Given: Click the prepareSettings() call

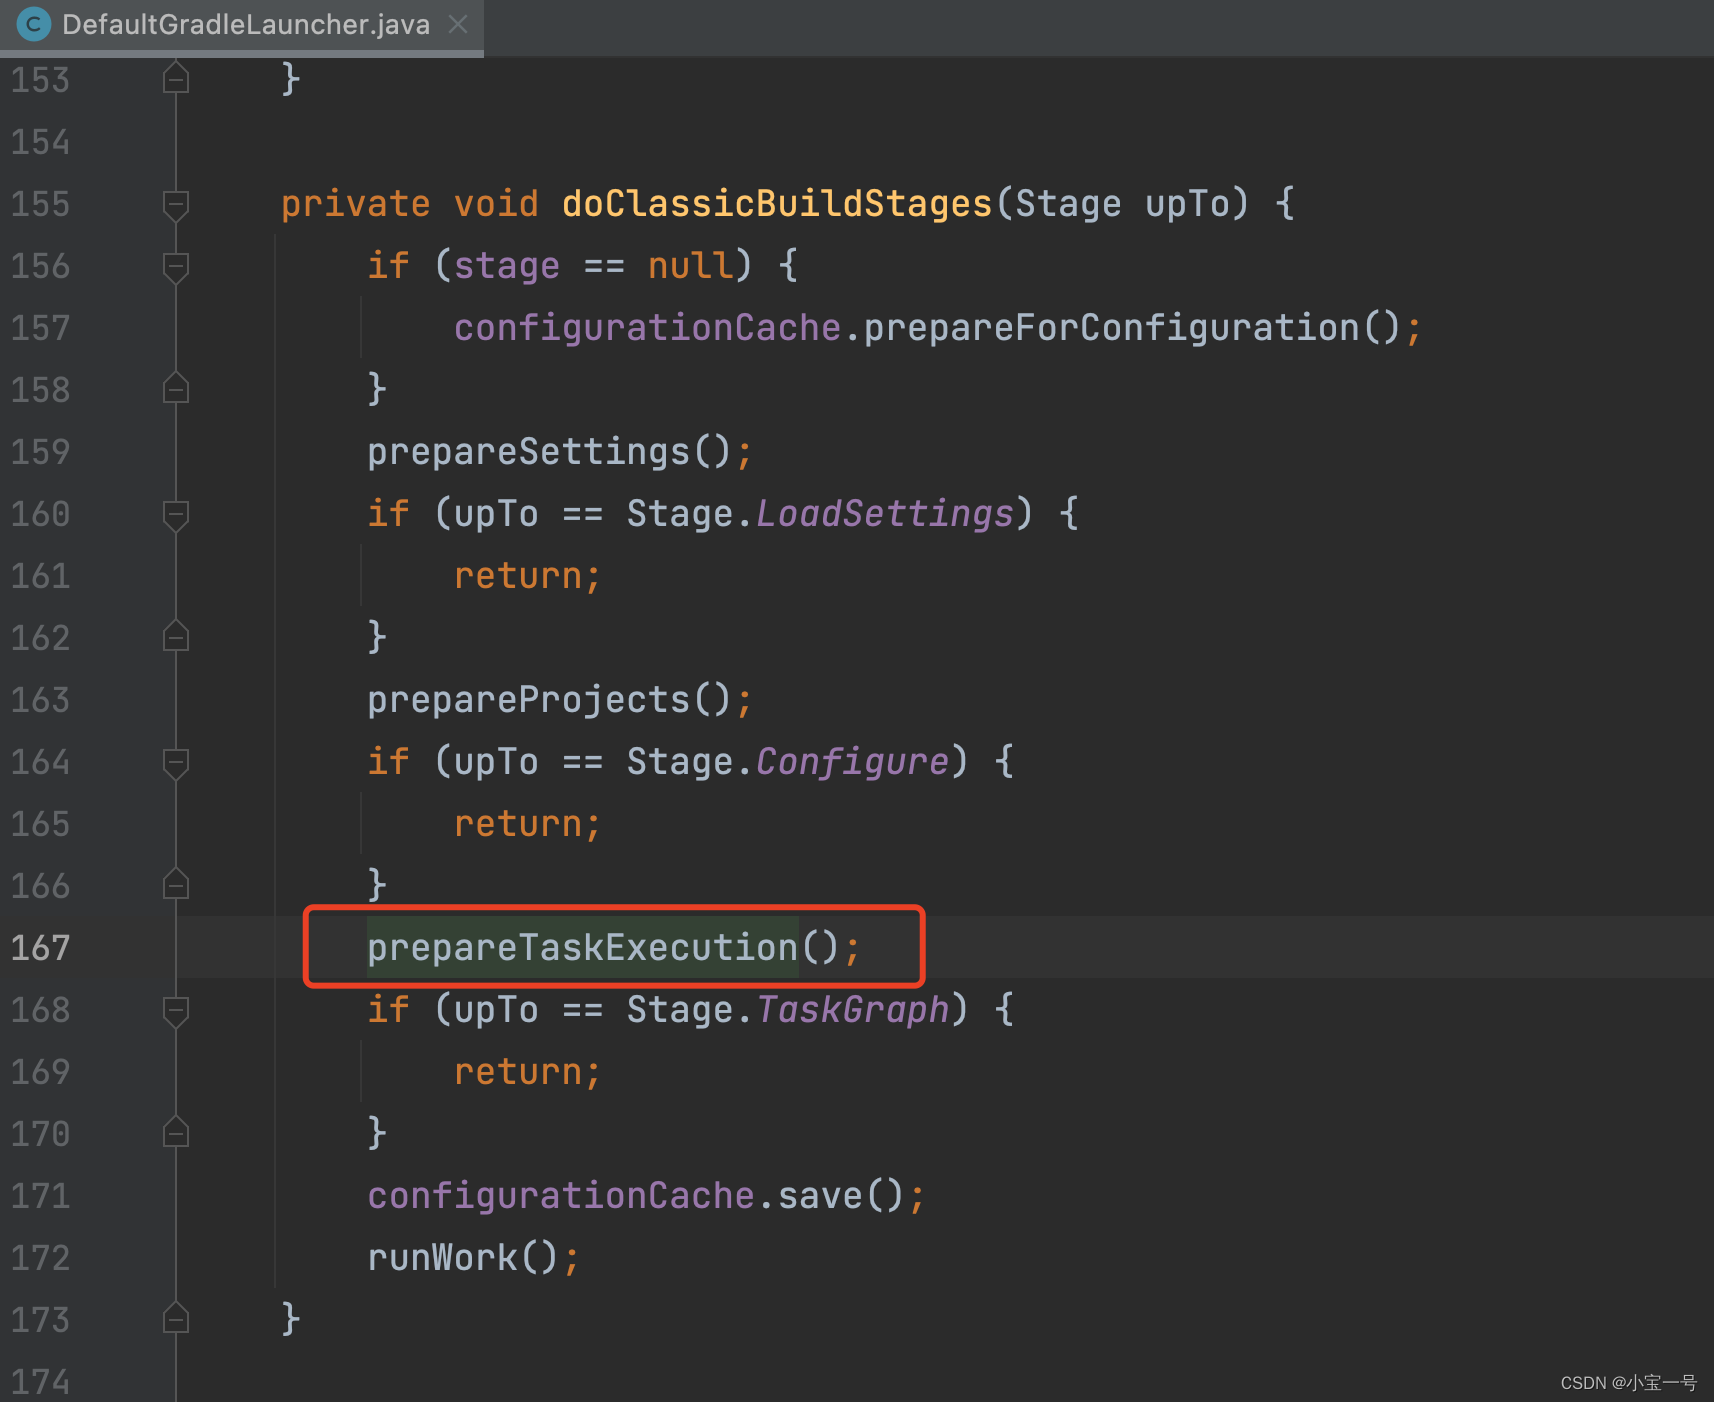Looking at the screenshot, I should tap(559, 451).
